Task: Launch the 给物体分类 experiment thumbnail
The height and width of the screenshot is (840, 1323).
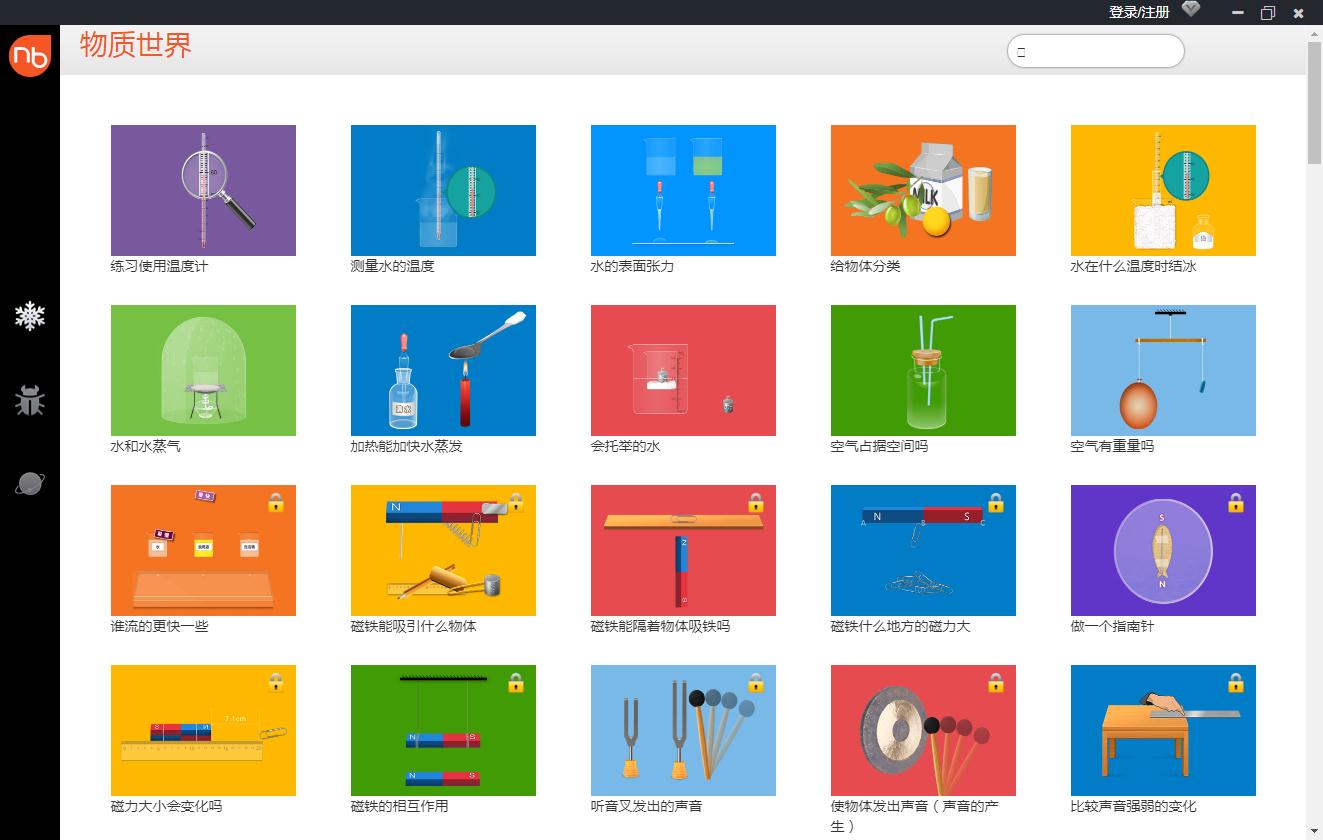Action: click(923, 190)
